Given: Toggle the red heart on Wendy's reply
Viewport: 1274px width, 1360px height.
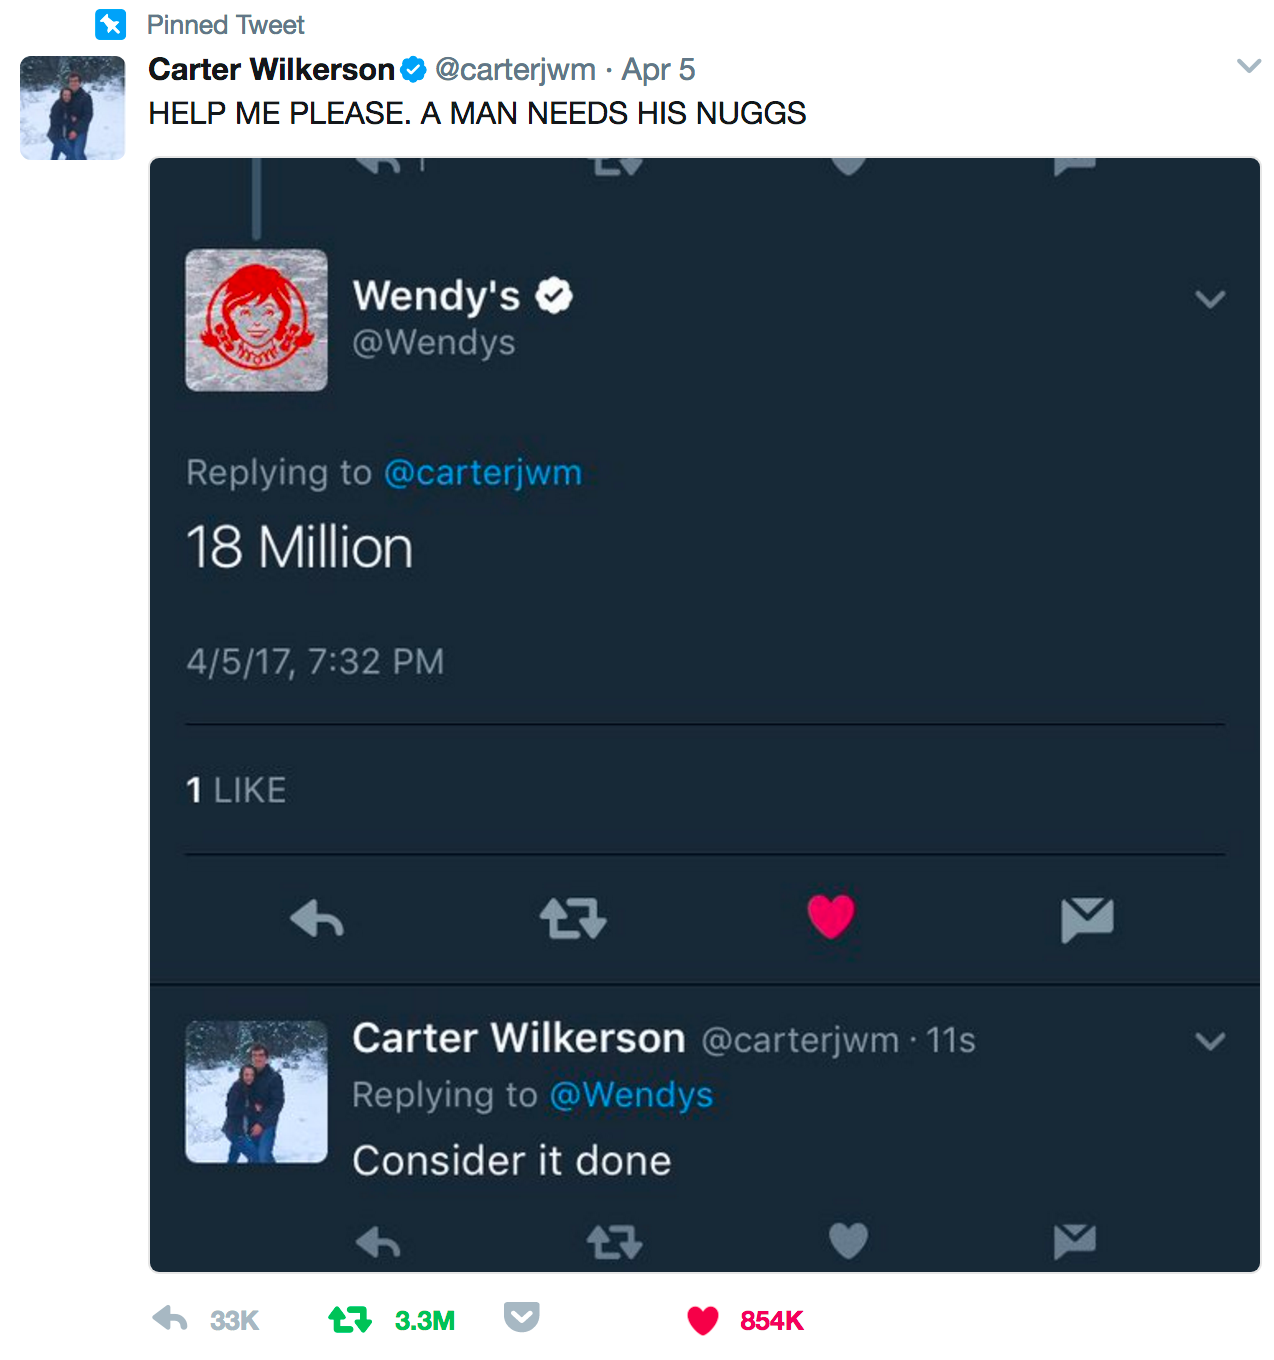Looking at the screenshot, I should click(831, 916).
